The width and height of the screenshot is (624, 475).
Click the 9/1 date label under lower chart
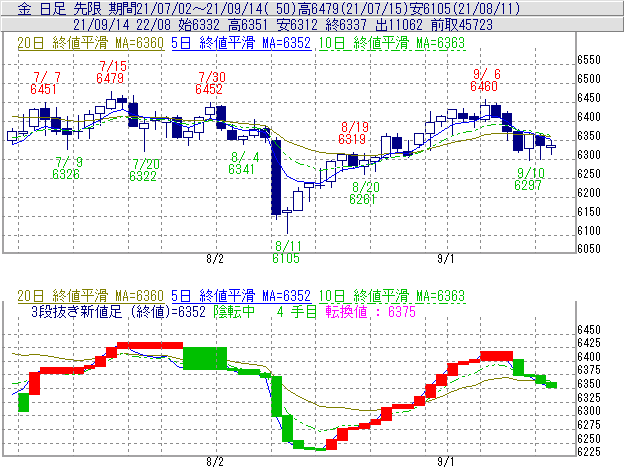pyautogui.click(x=446, y=462)
